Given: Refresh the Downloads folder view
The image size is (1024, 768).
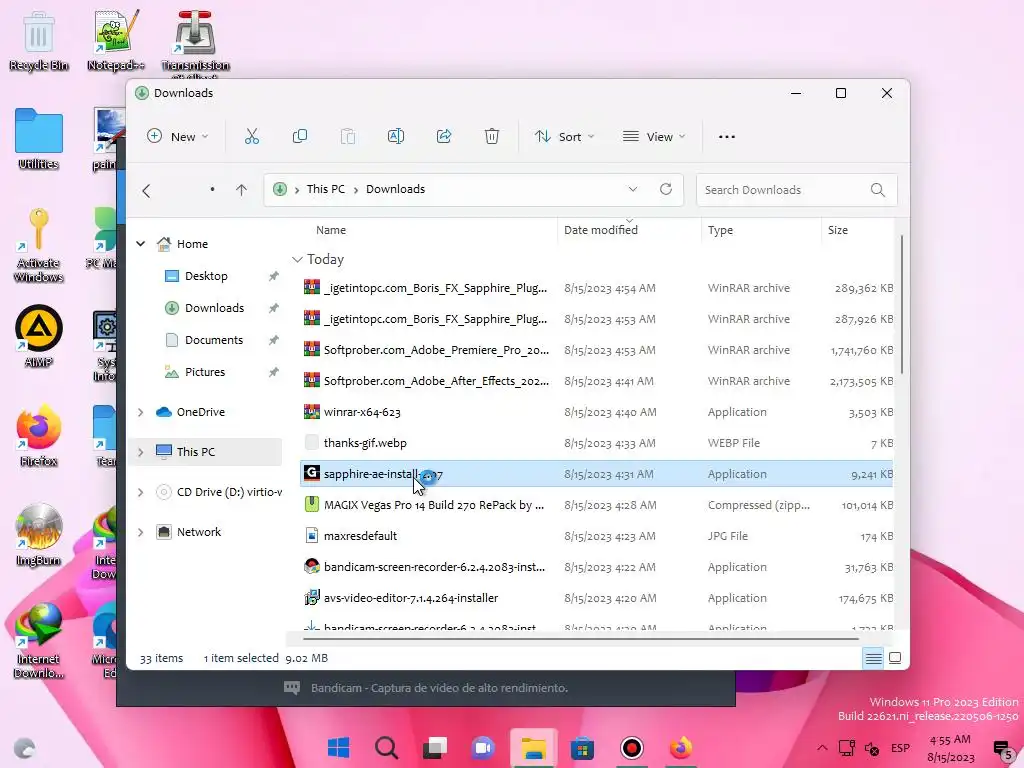Looking at the screenshot, I should point(665,189).
